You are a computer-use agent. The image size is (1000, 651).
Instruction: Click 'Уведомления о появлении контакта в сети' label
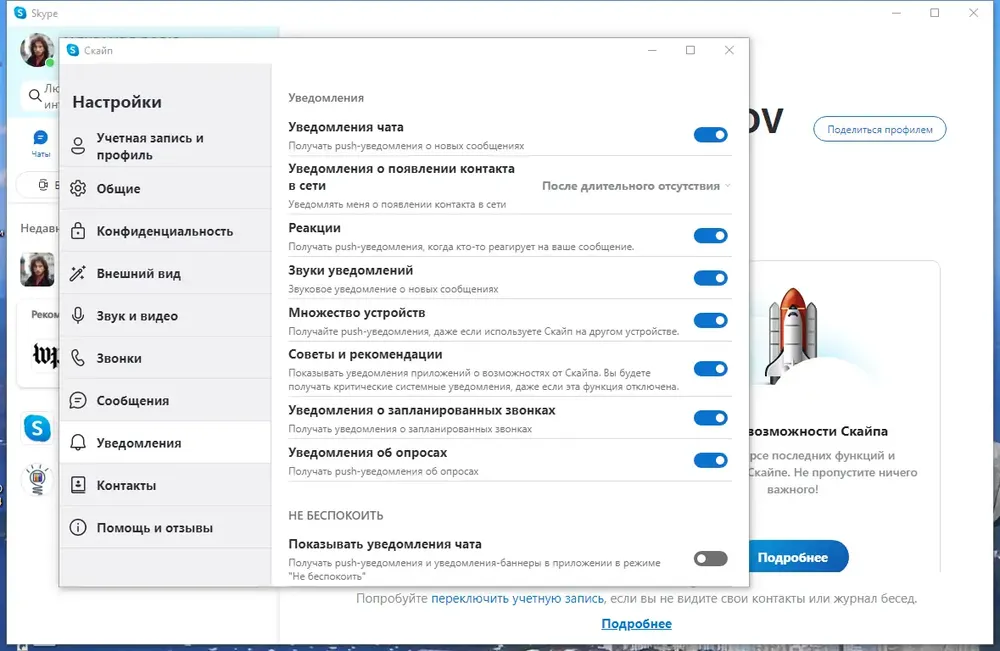coord(401,177)
